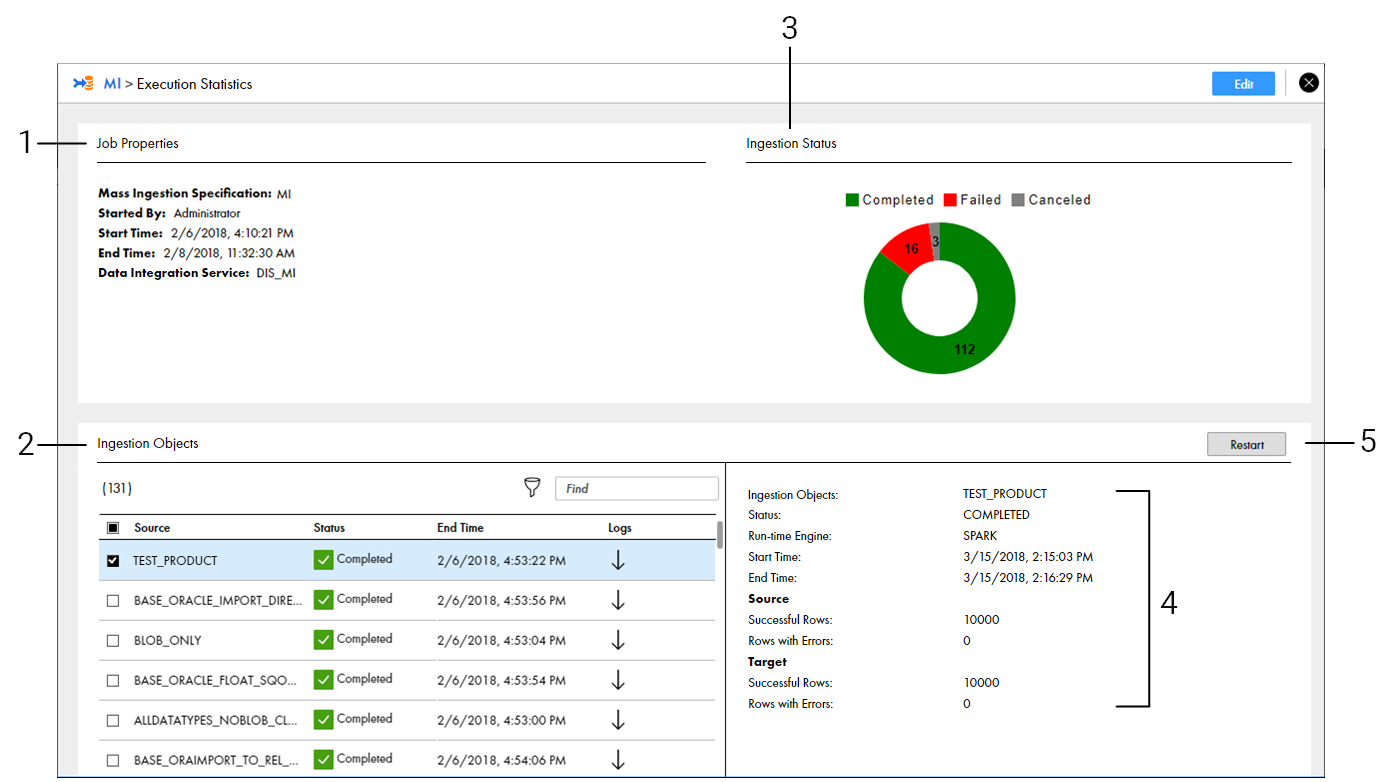Check the BLOB_ONLY checkbox
Screen dimensions: 1394x782
click(113, 641)
